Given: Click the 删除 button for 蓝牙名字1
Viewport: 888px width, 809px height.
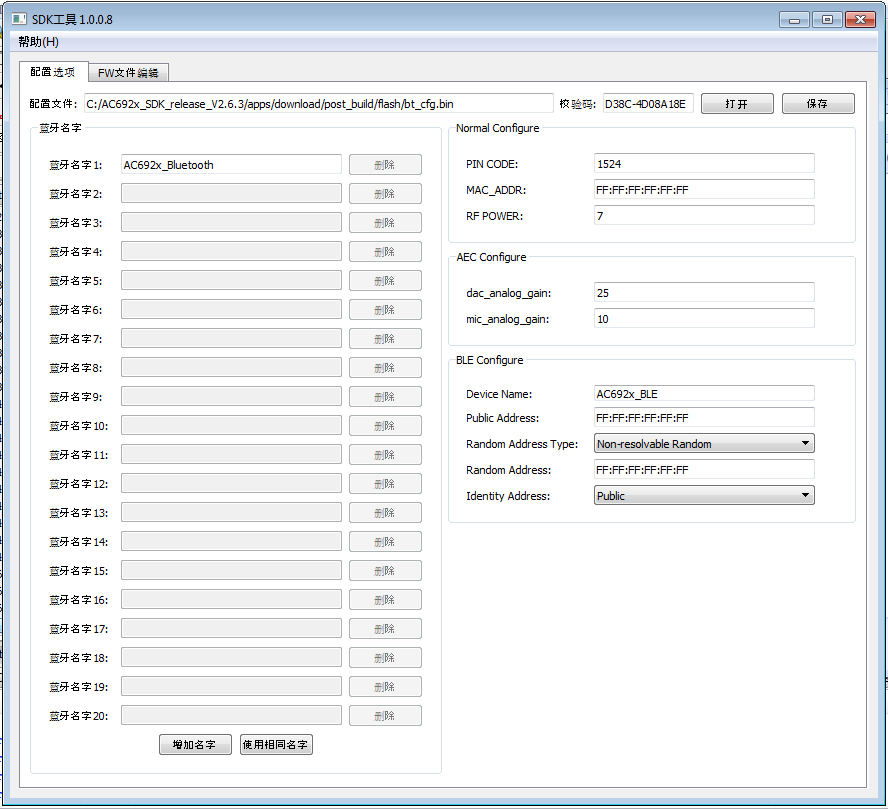Looking at the screenshot, I should [385, 165].
